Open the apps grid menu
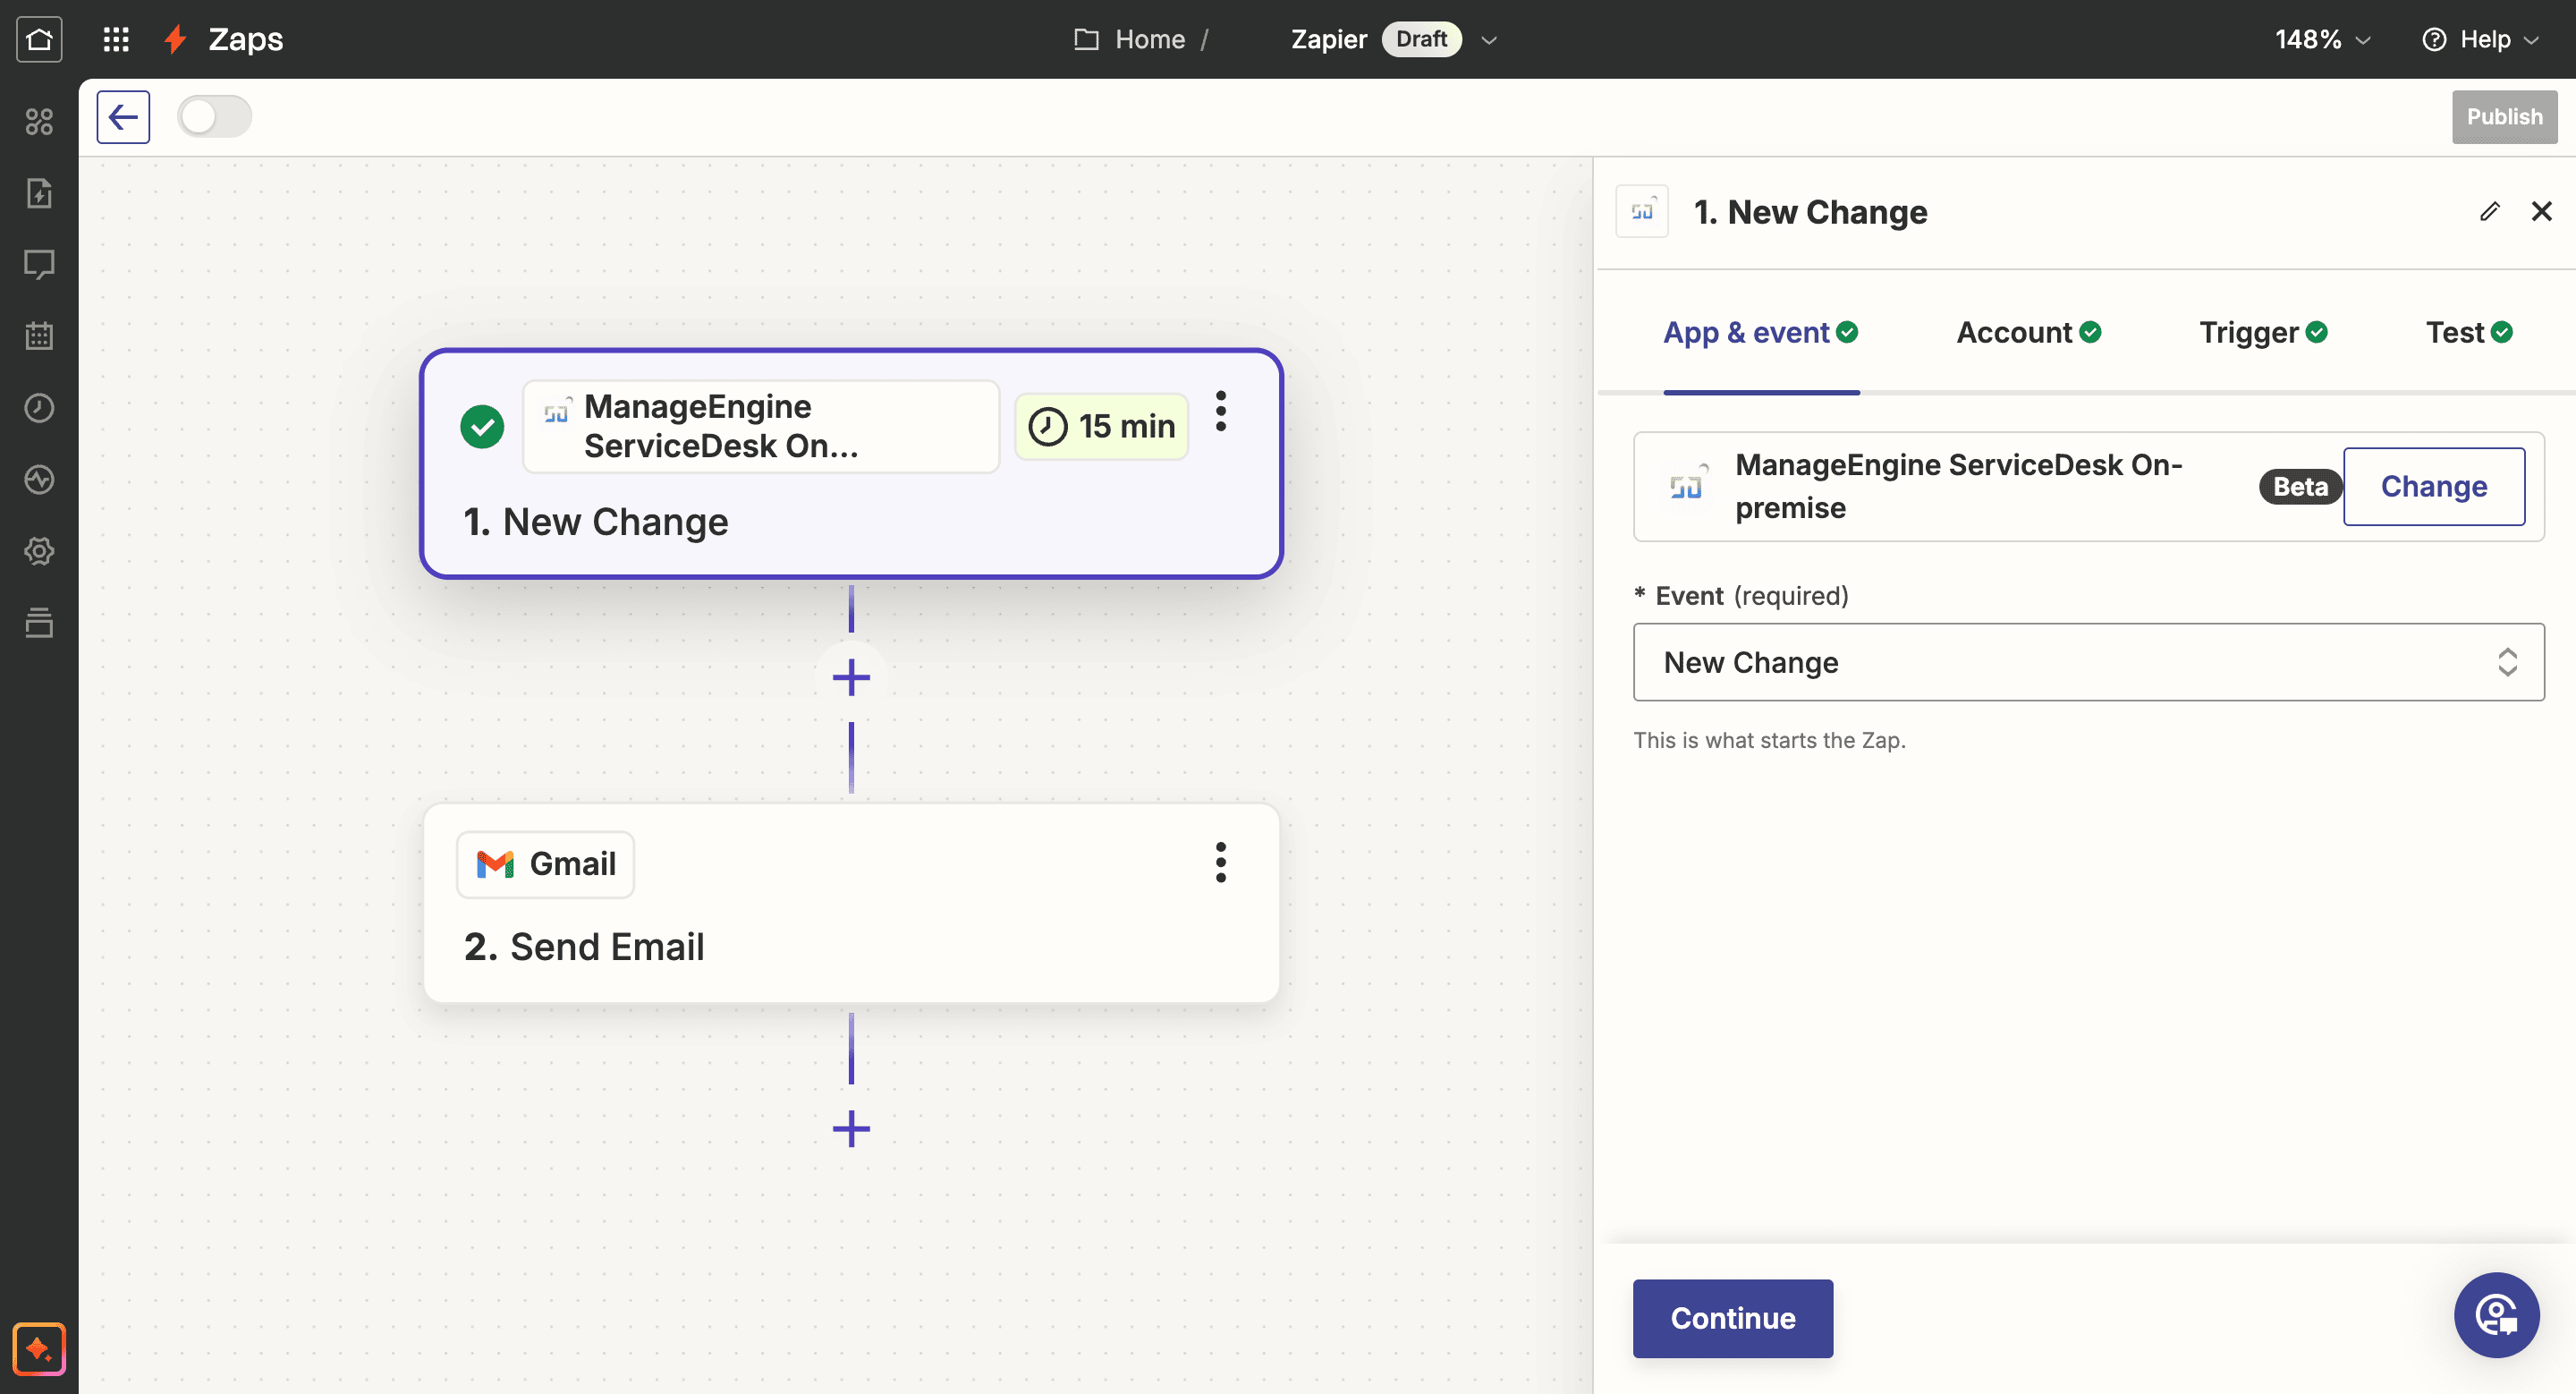 [x=116, y=39]
